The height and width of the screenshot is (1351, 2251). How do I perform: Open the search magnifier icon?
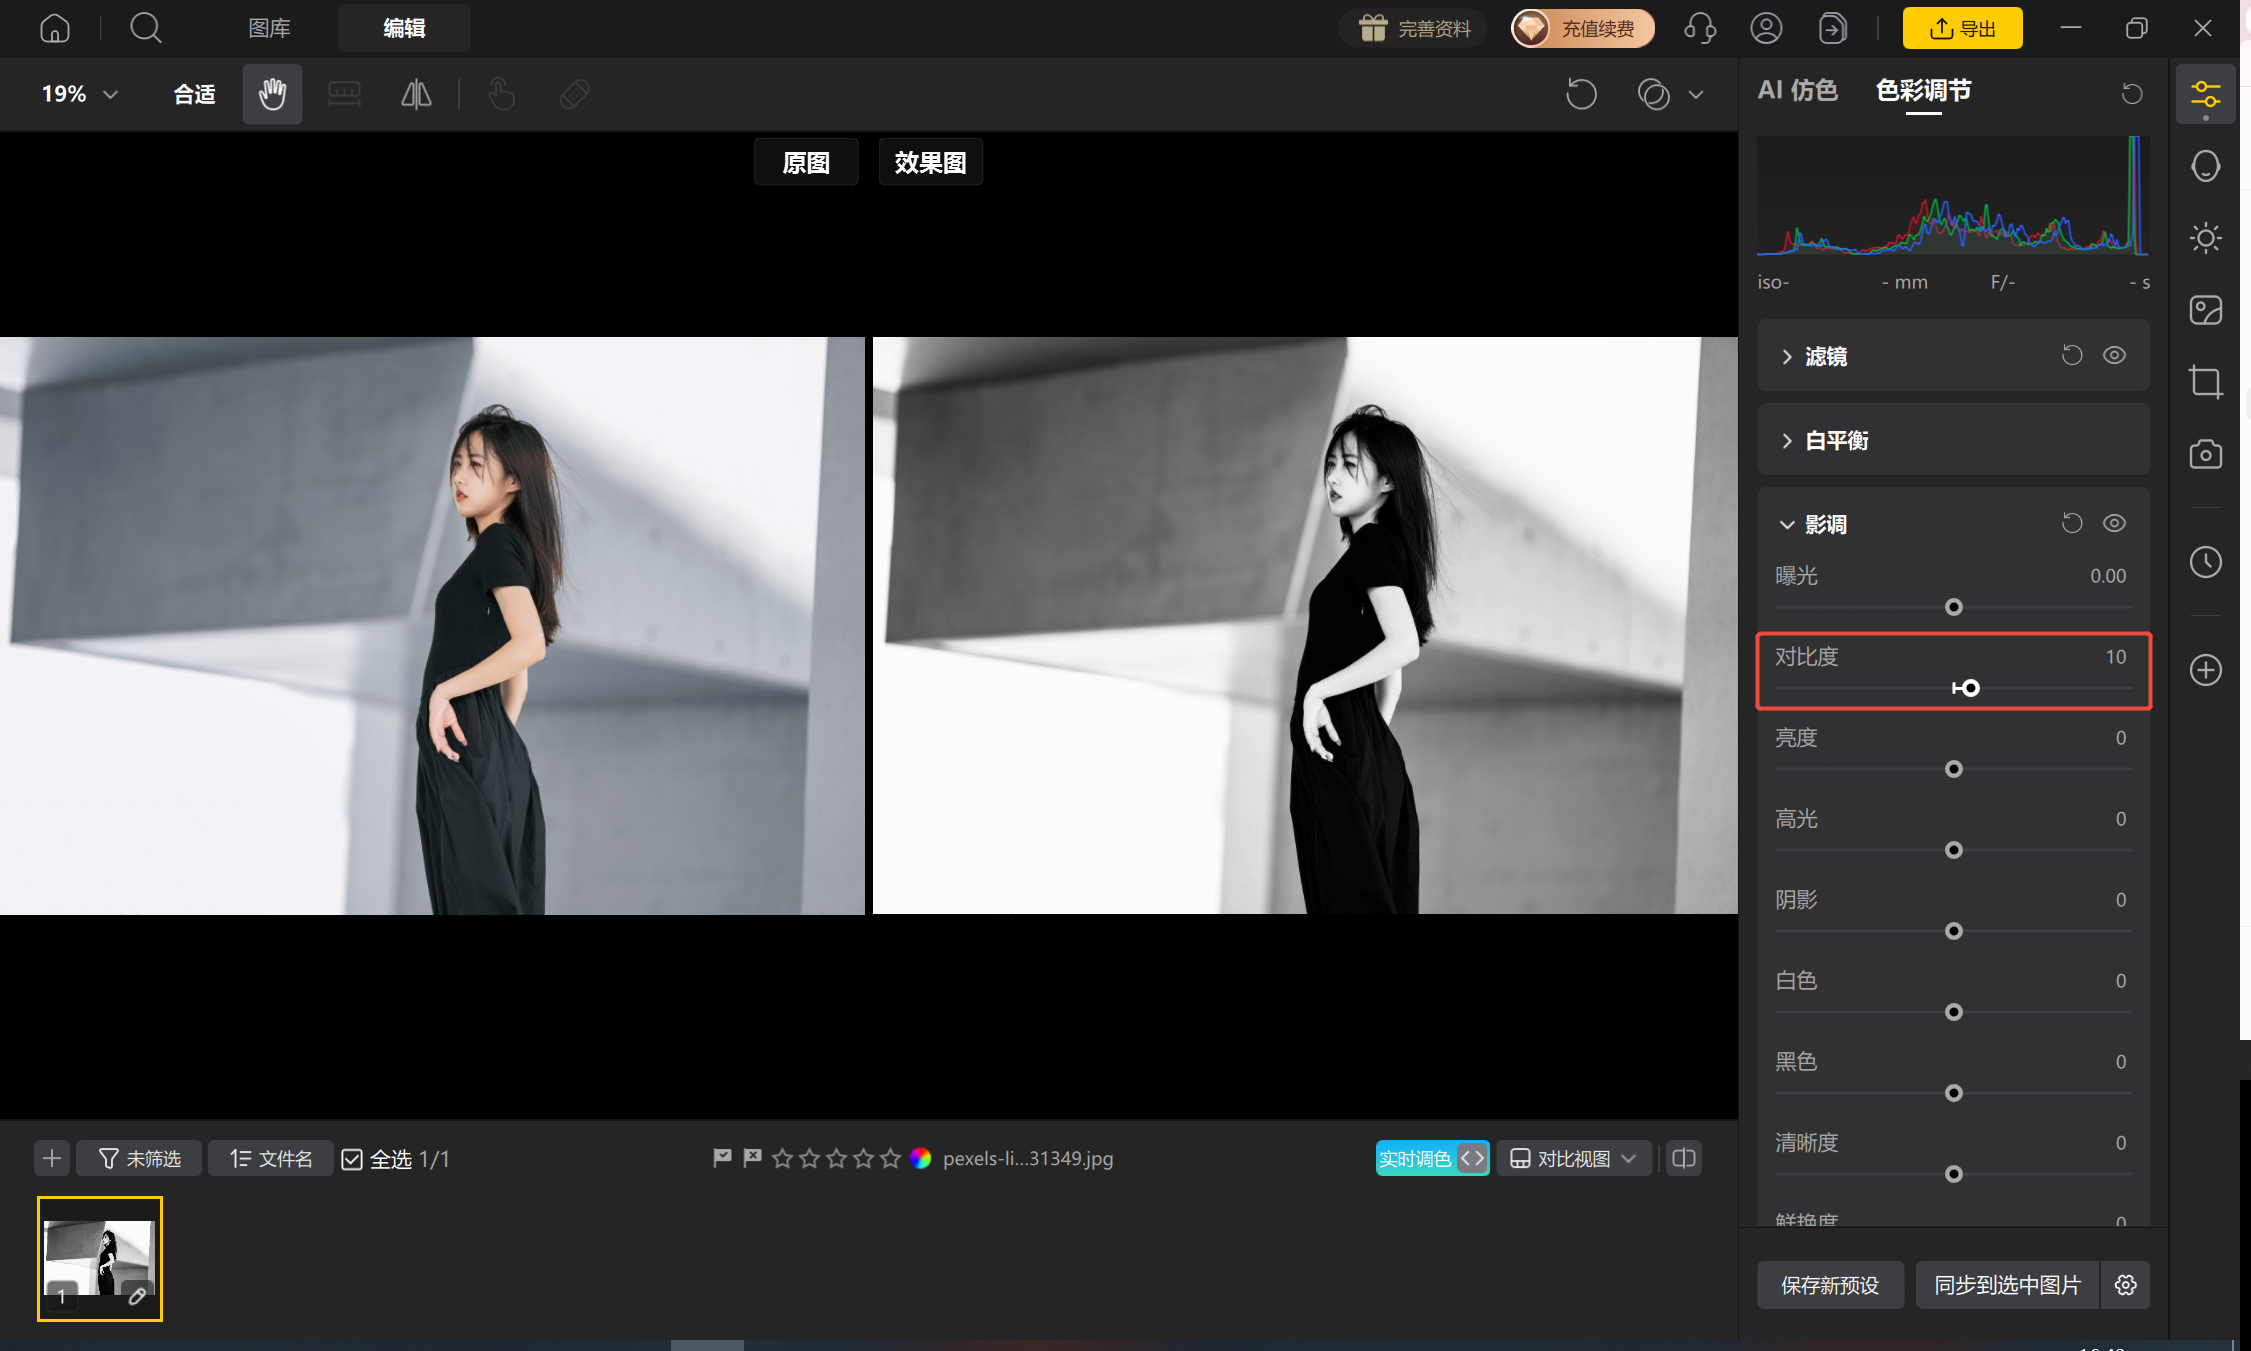click(146, 28)
